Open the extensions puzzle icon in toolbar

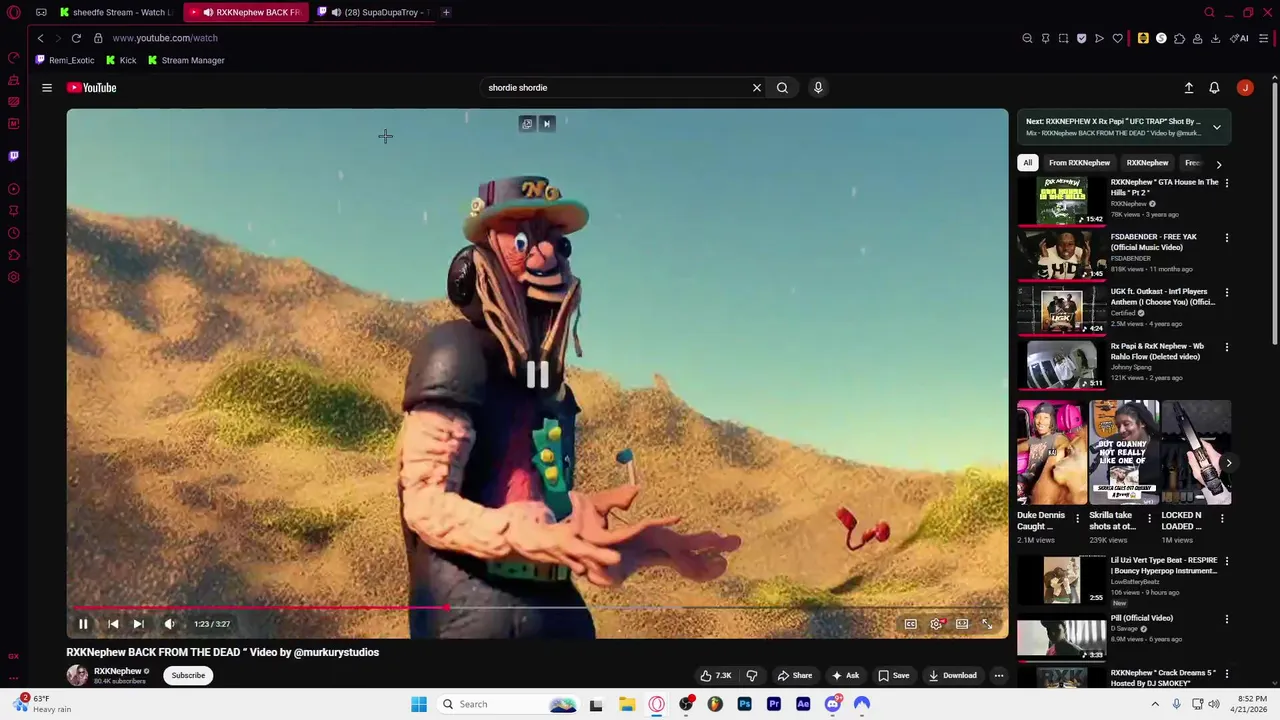(x=1179, y=38)
